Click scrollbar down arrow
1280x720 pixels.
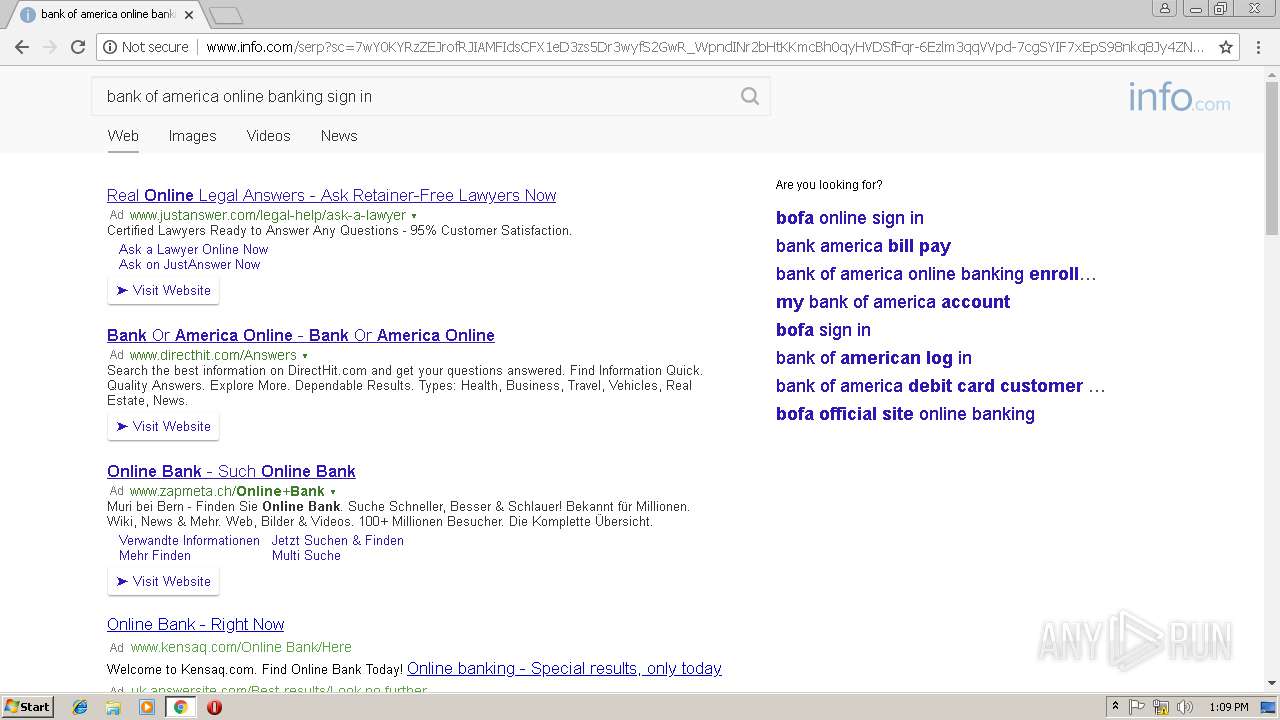[x=1272, y=683]
